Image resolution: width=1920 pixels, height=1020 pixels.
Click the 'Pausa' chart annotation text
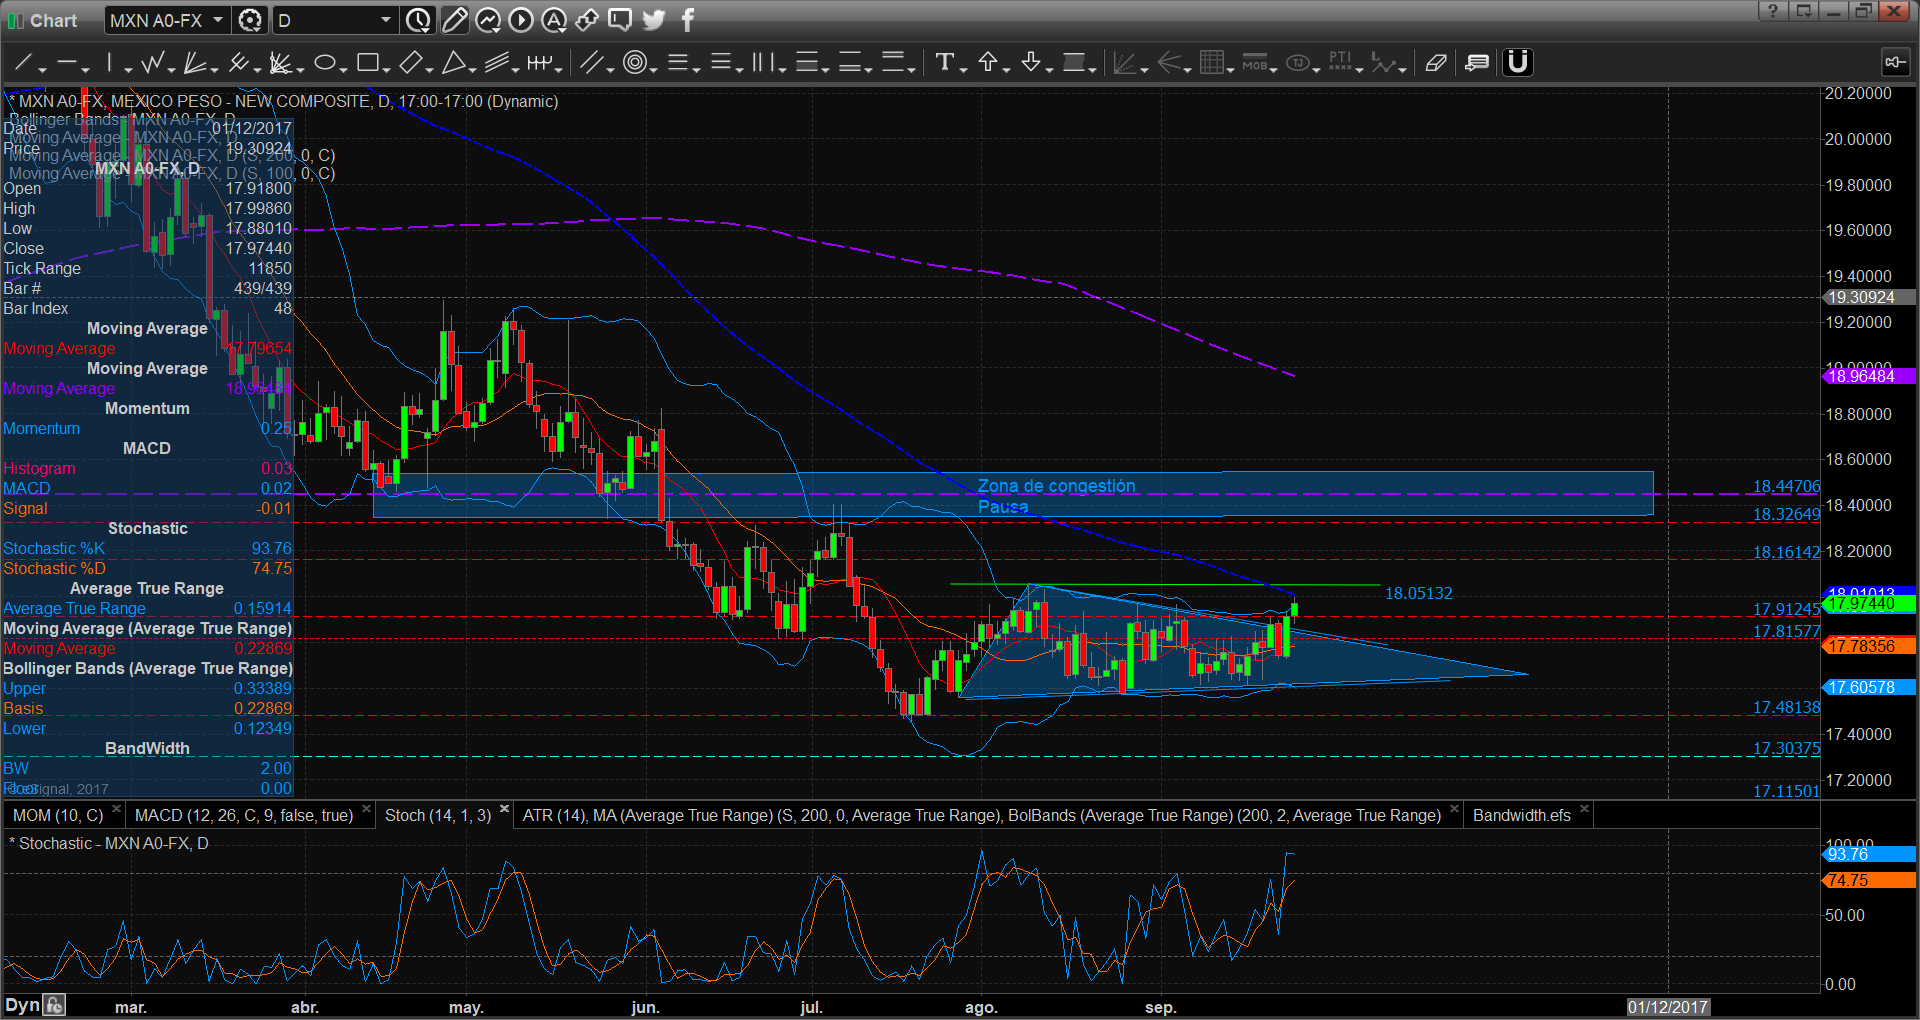coord(1003,506)
